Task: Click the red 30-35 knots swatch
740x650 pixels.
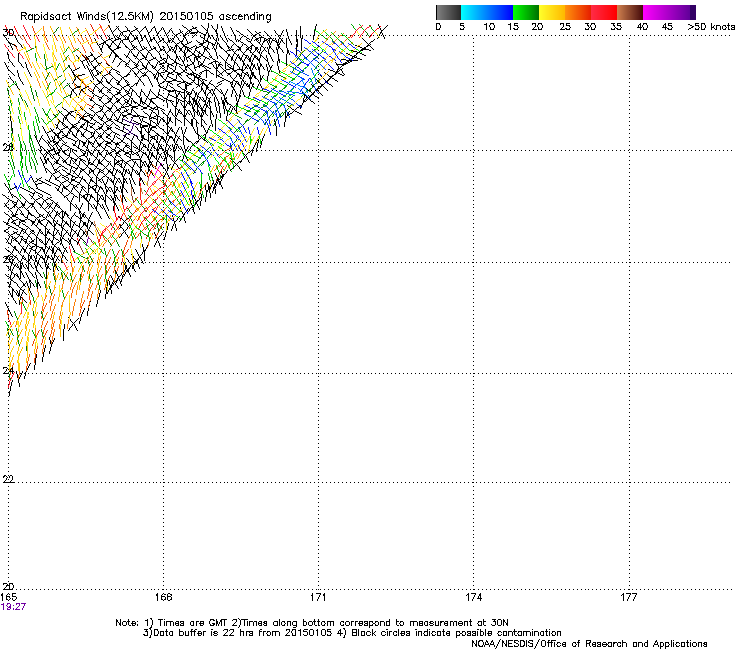Action: (604, 12)
